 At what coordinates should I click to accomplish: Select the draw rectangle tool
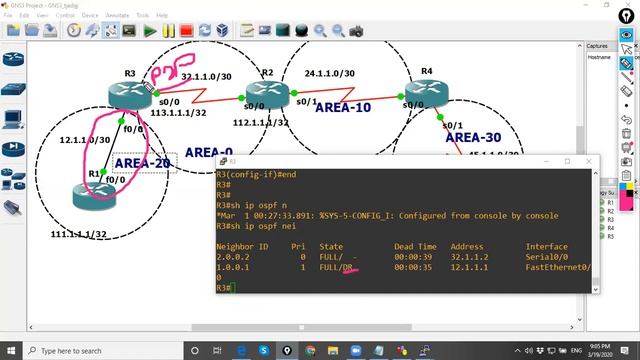282,31
